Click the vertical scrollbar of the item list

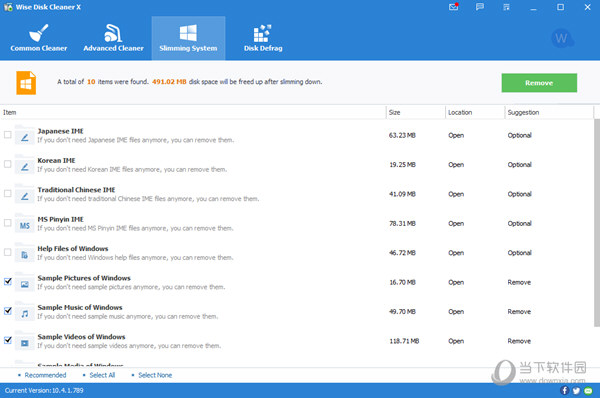coord(597,222)
